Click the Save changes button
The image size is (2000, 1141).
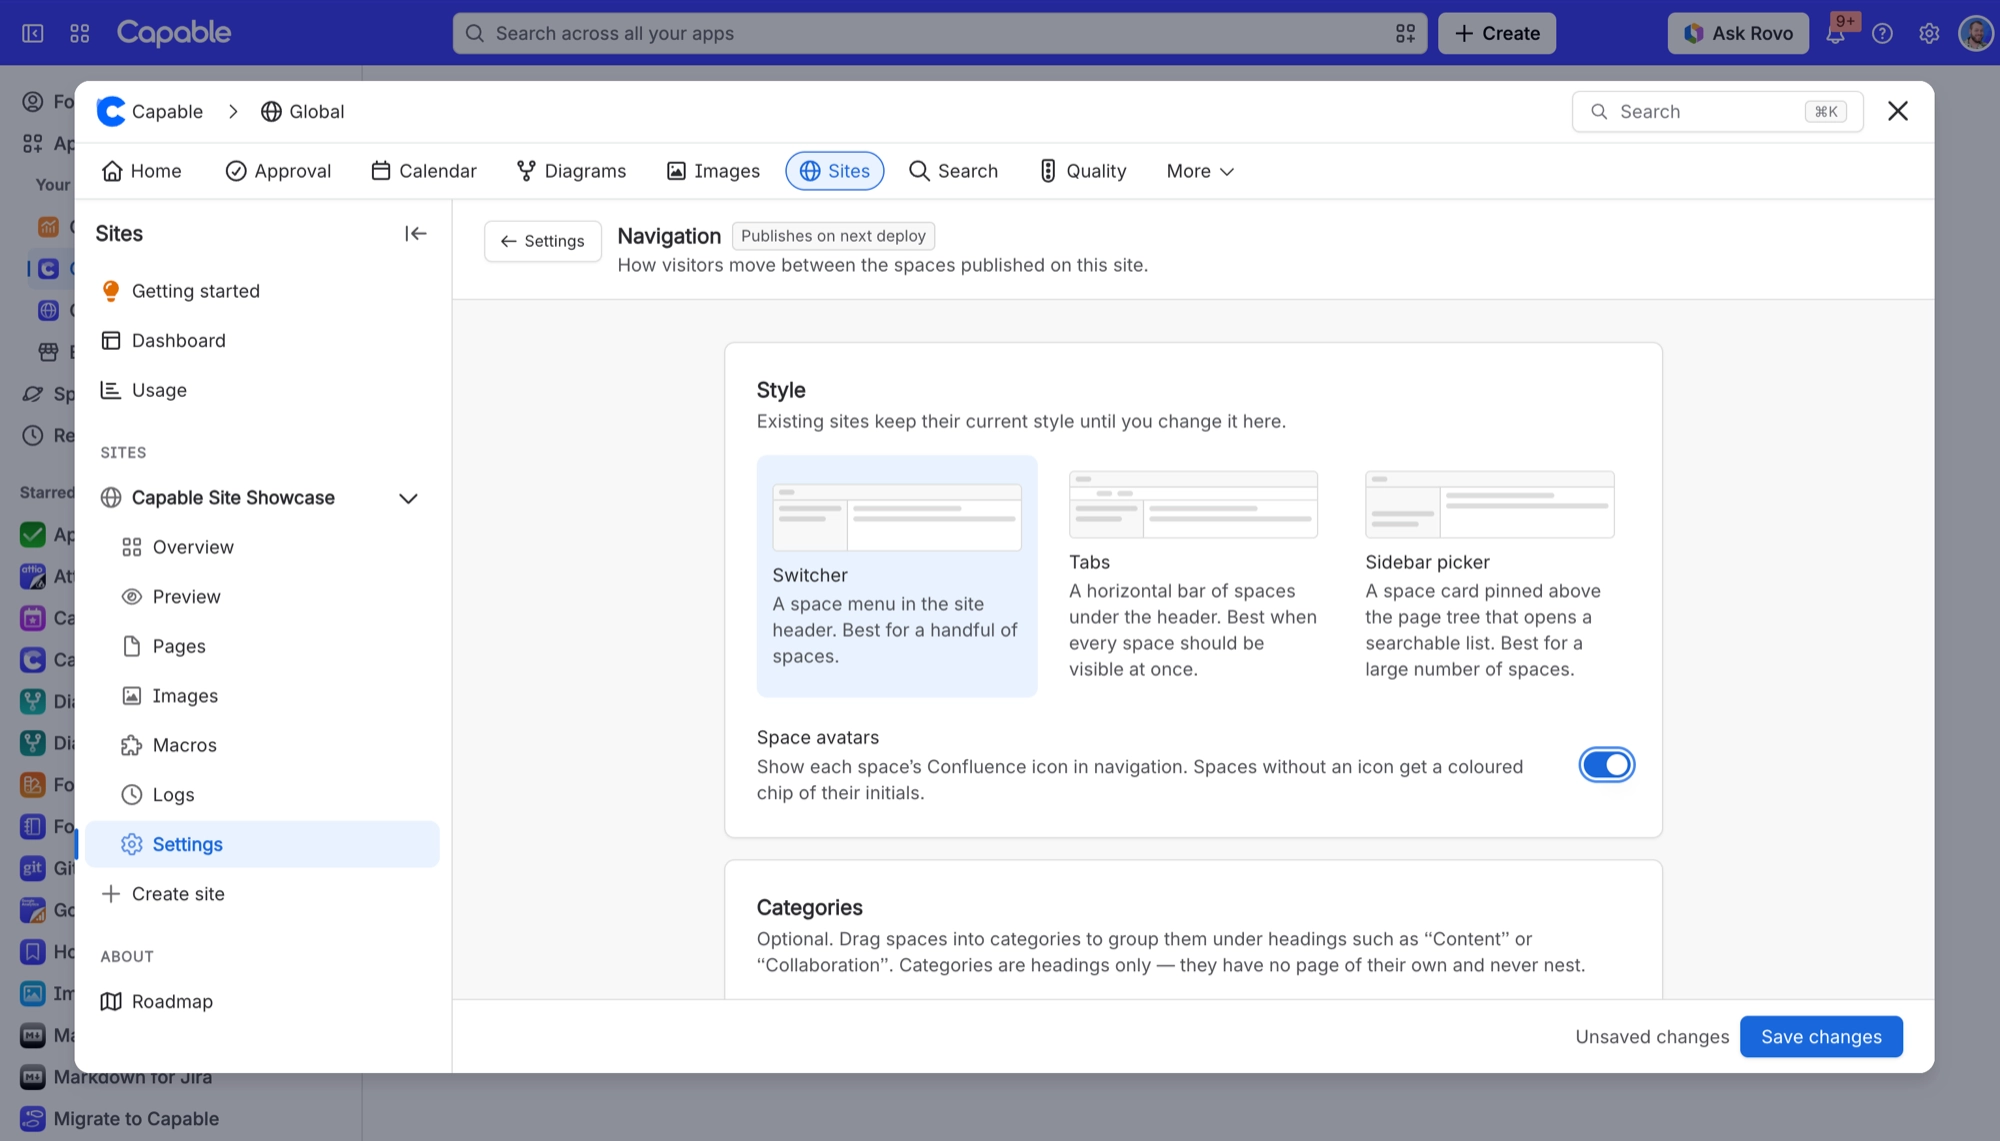(1821, 1037)
